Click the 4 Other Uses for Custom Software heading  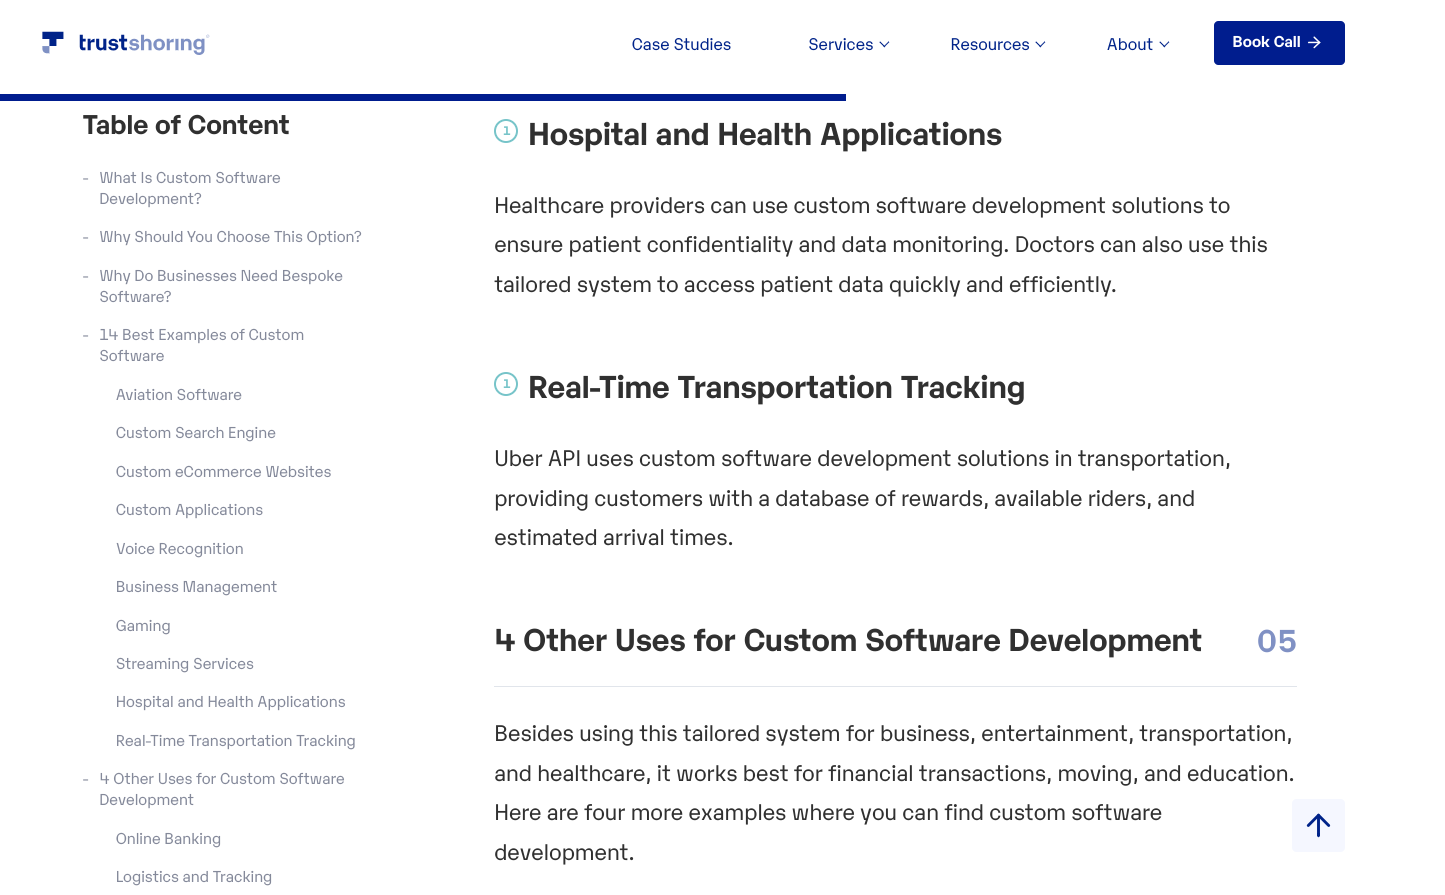tap(848, 640)
